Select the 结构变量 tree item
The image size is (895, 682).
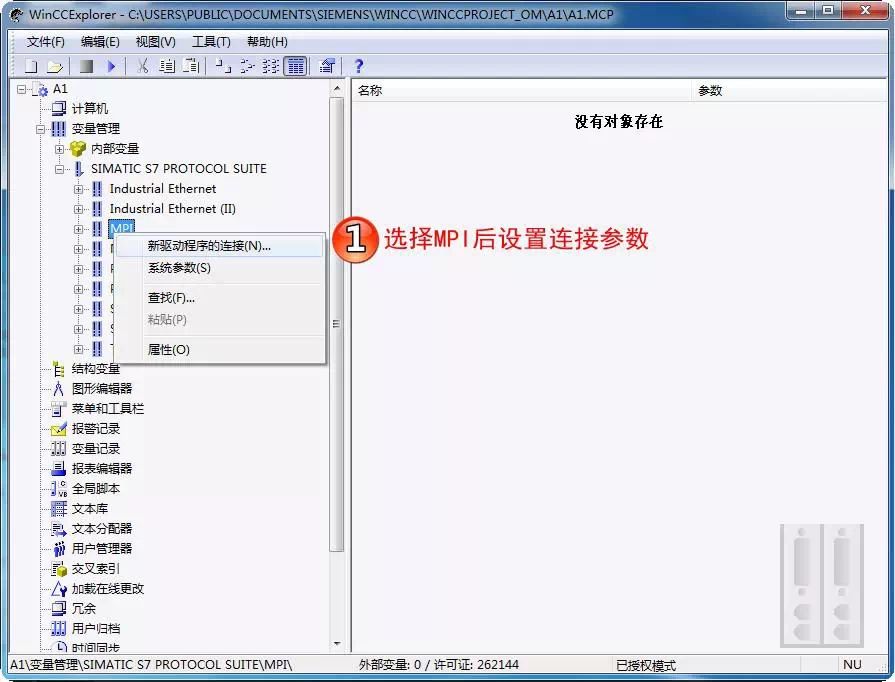(96, 369)
